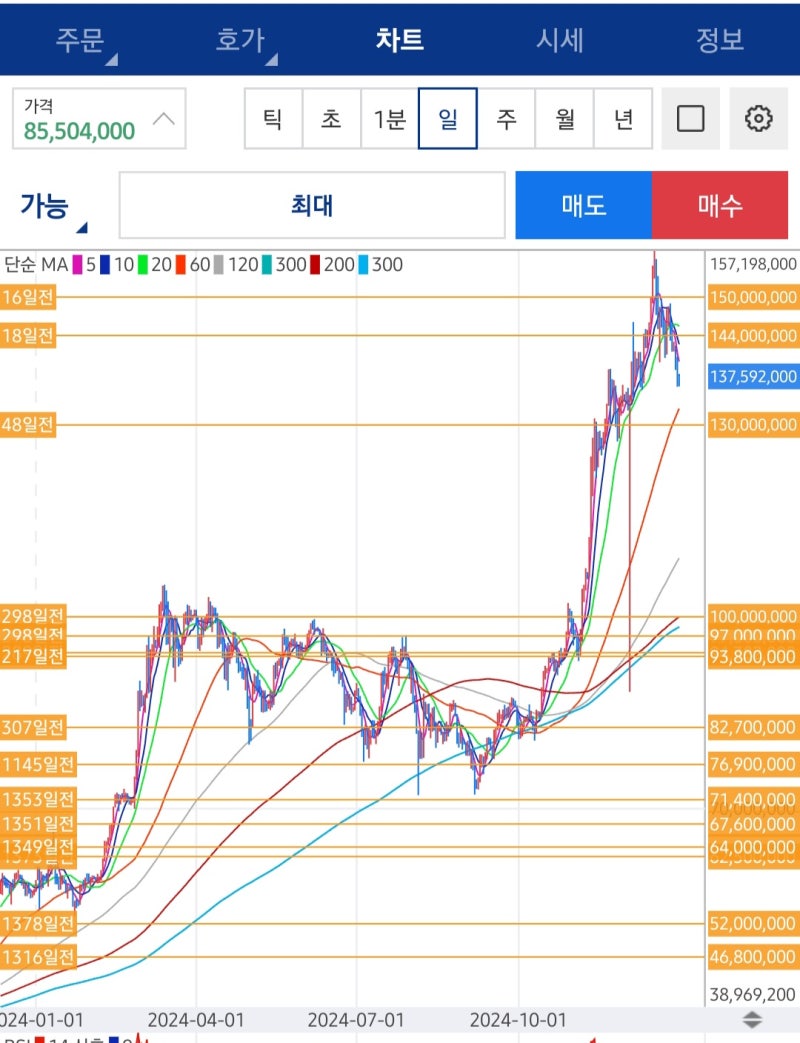Click the 1145일전 line label
The width and height of the screenshot is (800, 1043).
tap(38, 764)
